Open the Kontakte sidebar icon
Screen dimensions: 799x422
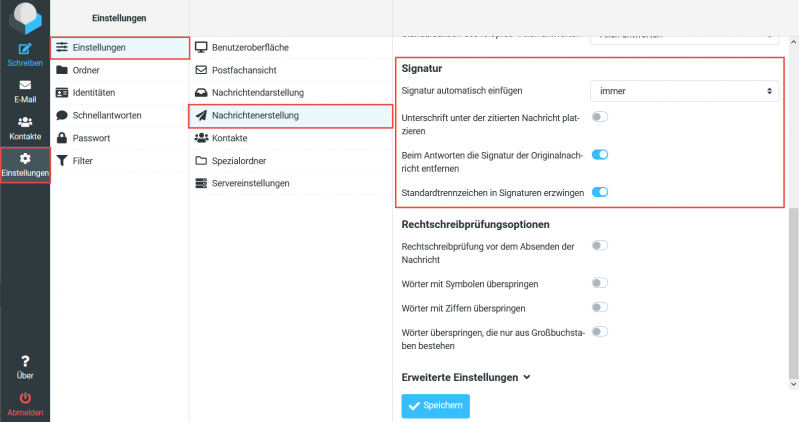click(x=25, y=123)
